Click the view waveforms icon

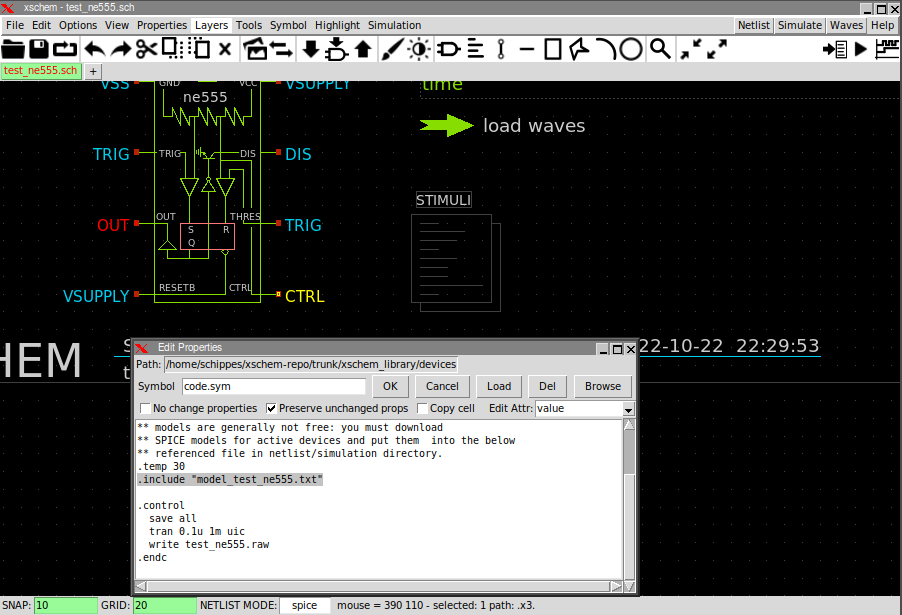click(887, 48)
